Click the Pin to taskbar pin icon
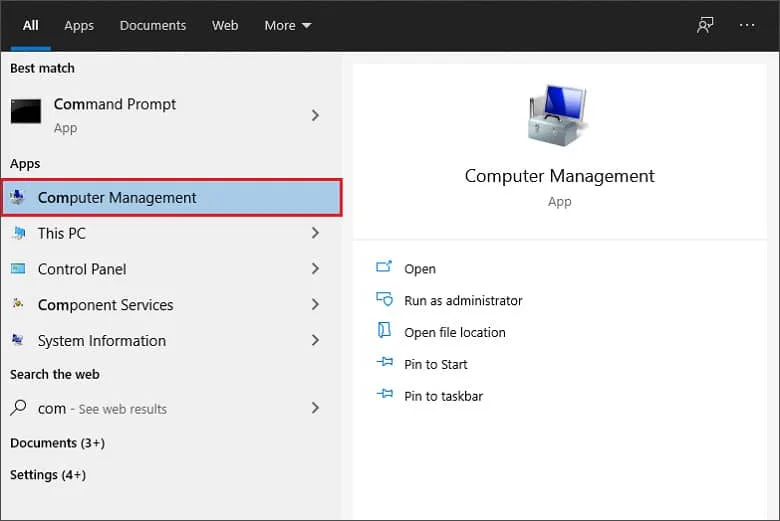The height and width of the screenshot is (521, 780). pyautogui.click(x=385, y=394)
